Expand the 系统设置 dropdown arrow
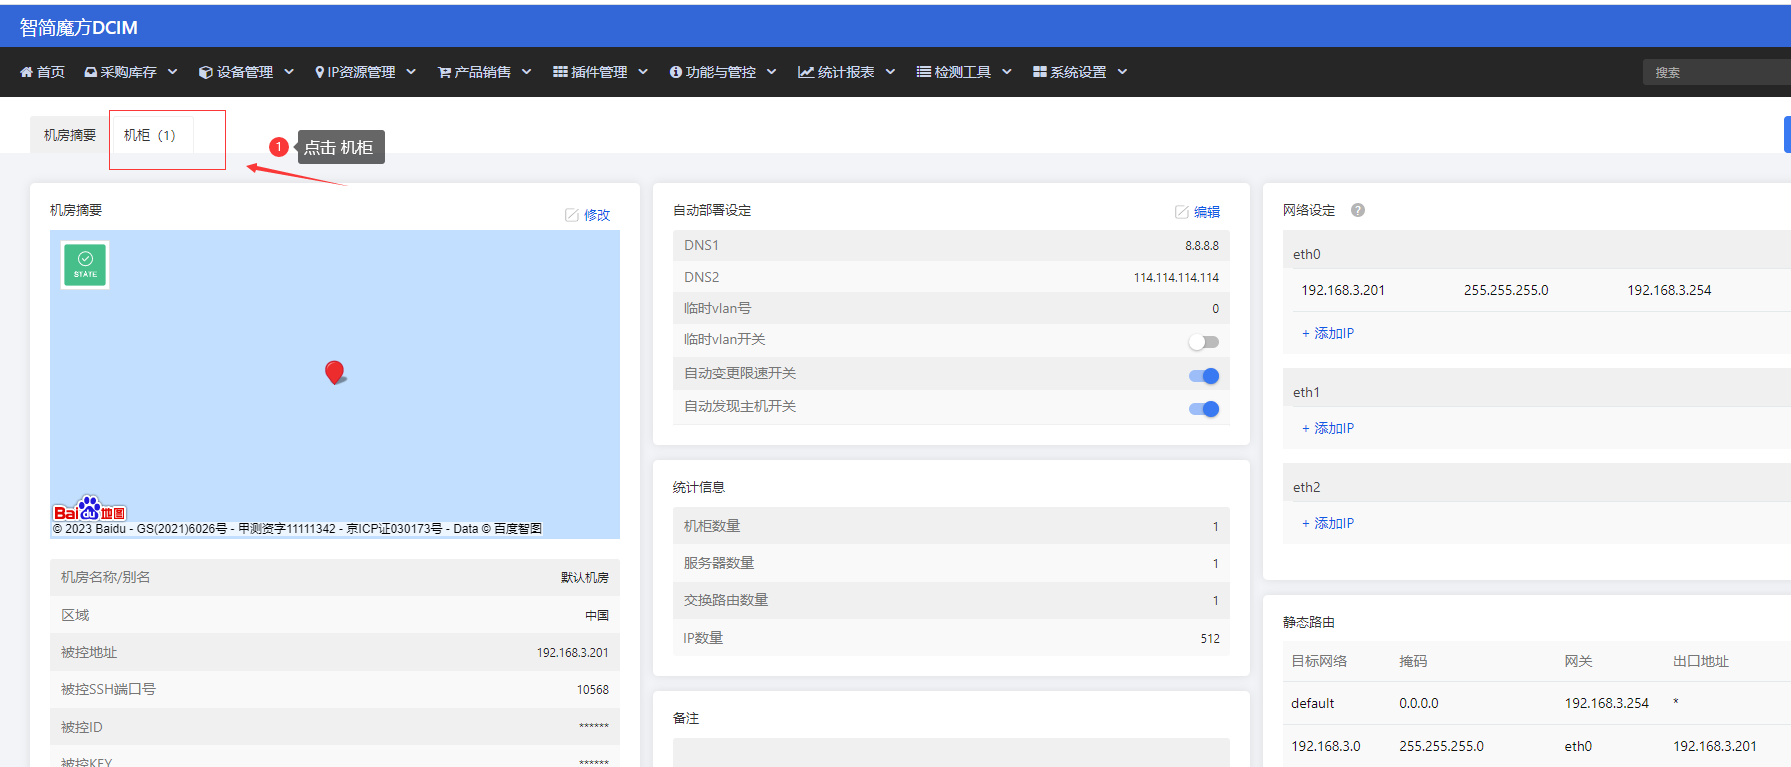Screen dimensions: 1791x767 (x=1122, y=72)
